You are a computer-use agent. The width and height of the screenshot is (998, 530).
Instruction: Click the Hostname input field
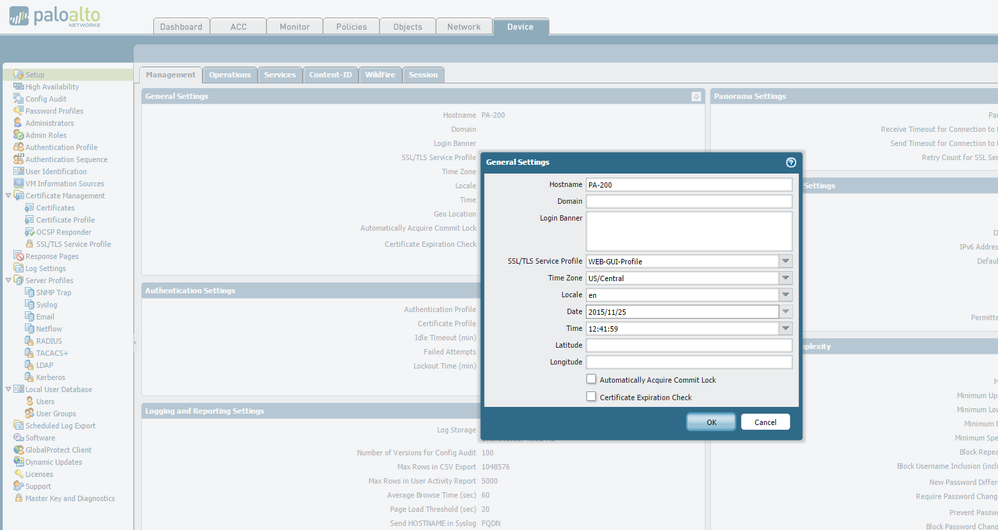688,185
